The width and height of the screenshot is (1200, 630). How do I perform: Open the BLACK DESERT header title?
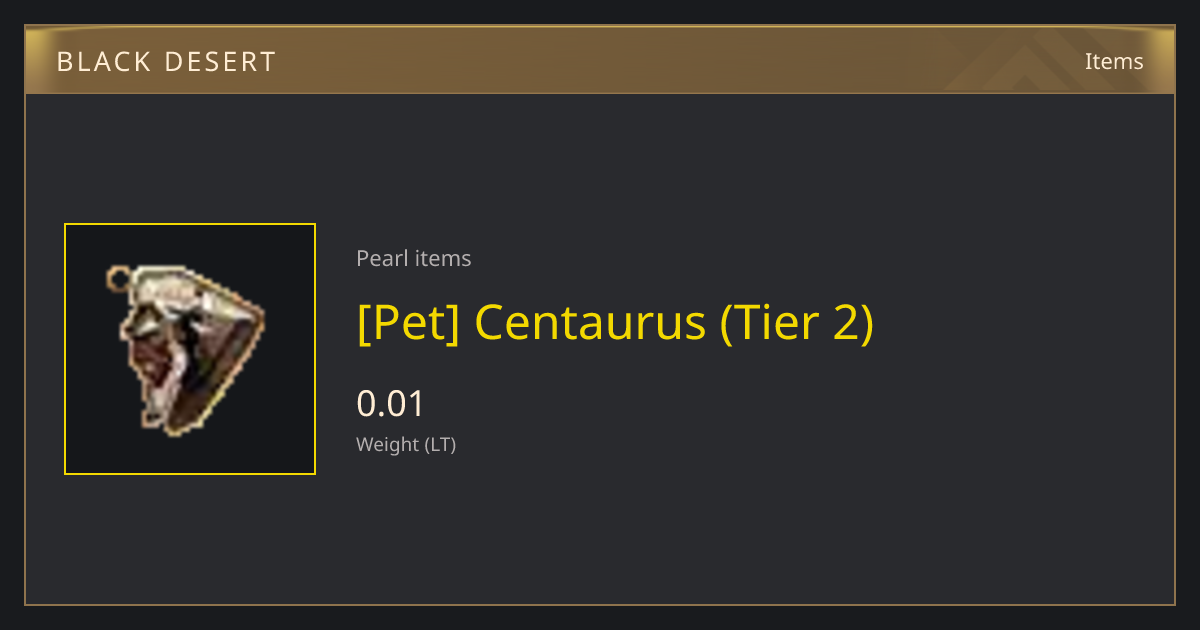(x=166, y=62)
